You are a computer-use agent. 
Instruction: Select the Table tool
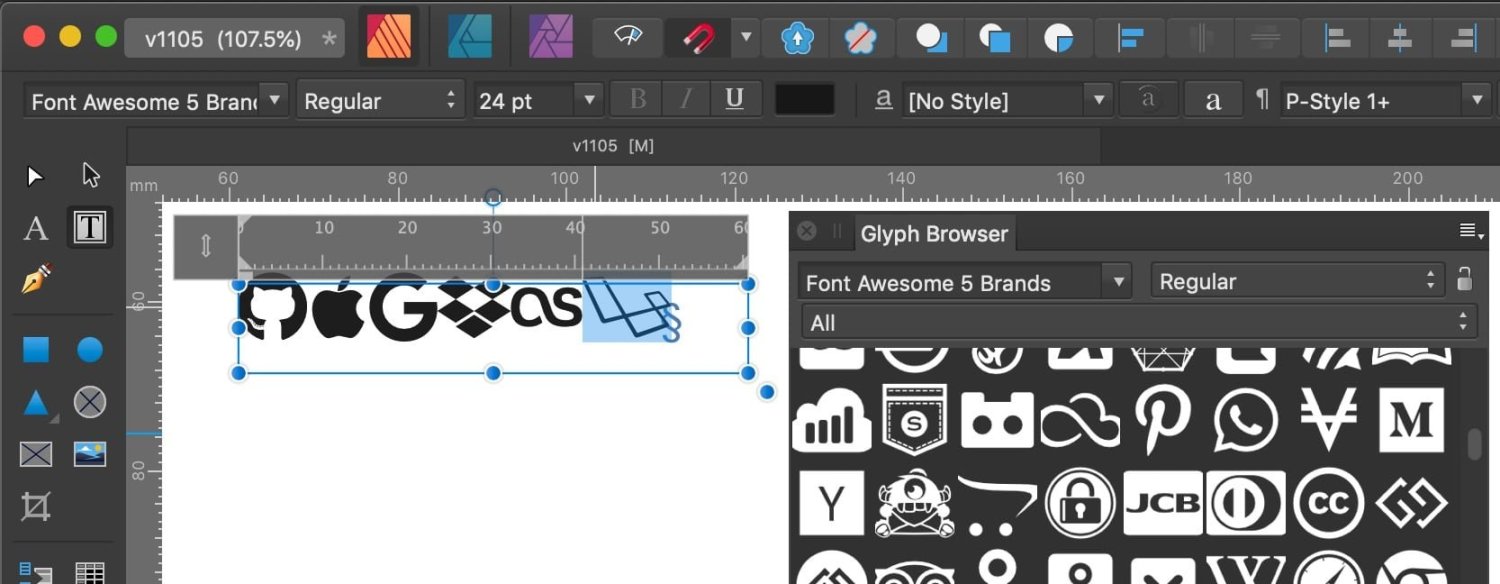89,573
